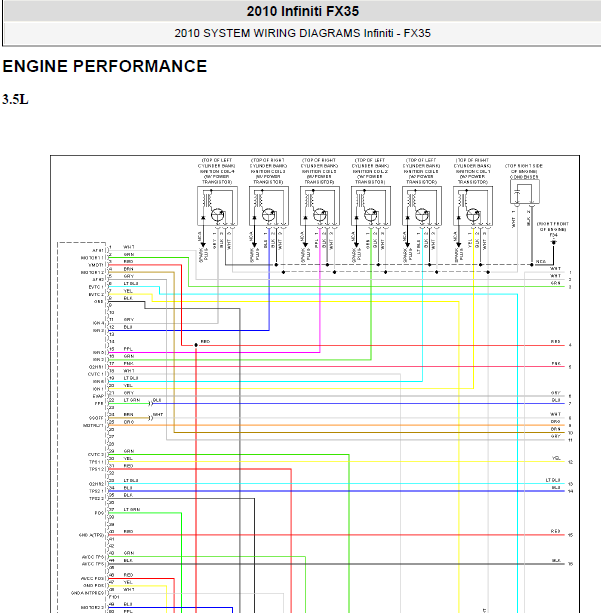
Task: Click the 'CVTC 1' terminal label
Action: click(x=96, y=374)
